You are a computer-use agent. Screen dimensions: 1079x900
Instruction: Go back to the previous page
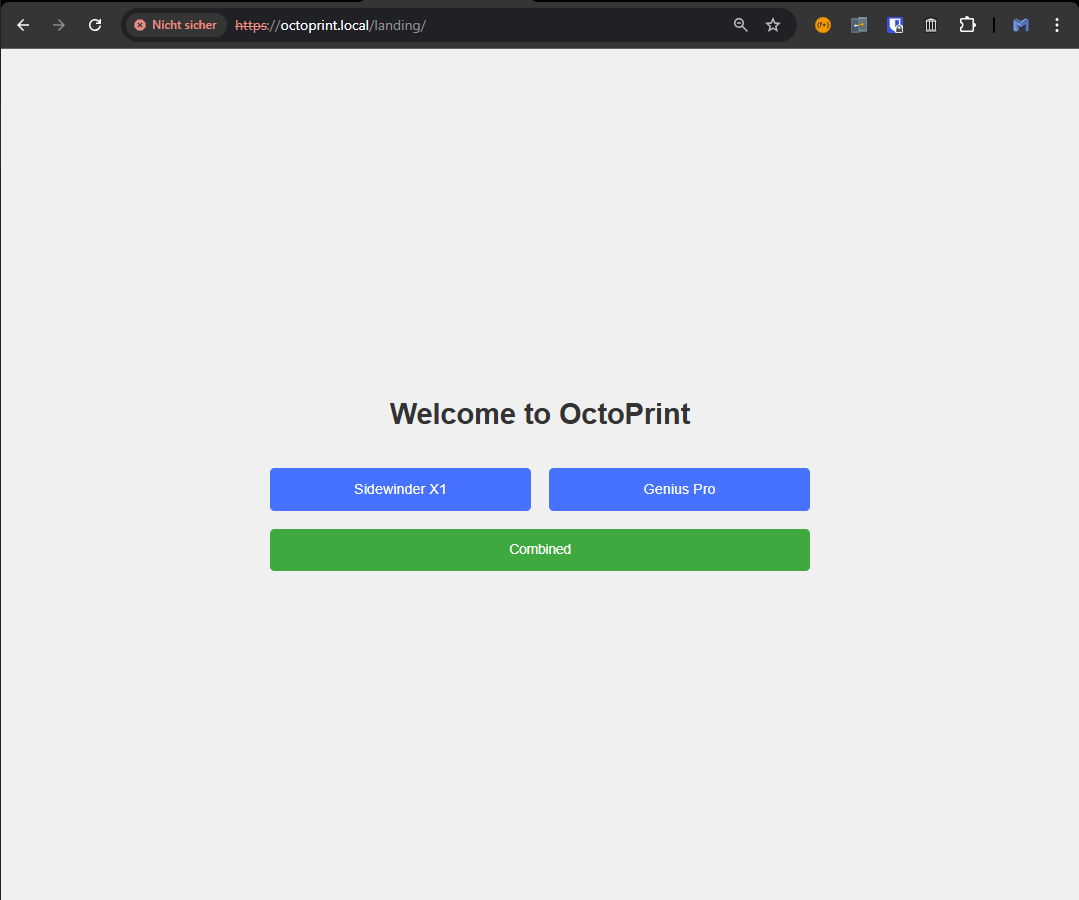coord(23,25)
